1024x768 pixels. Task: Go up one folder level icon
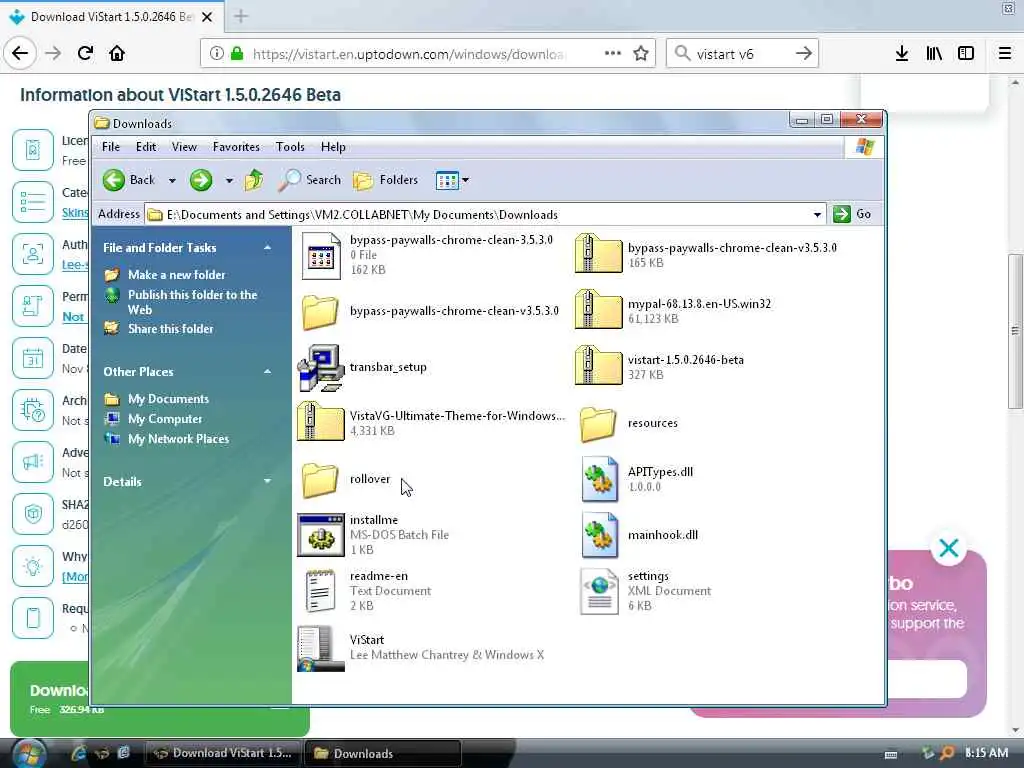[253, 180]
